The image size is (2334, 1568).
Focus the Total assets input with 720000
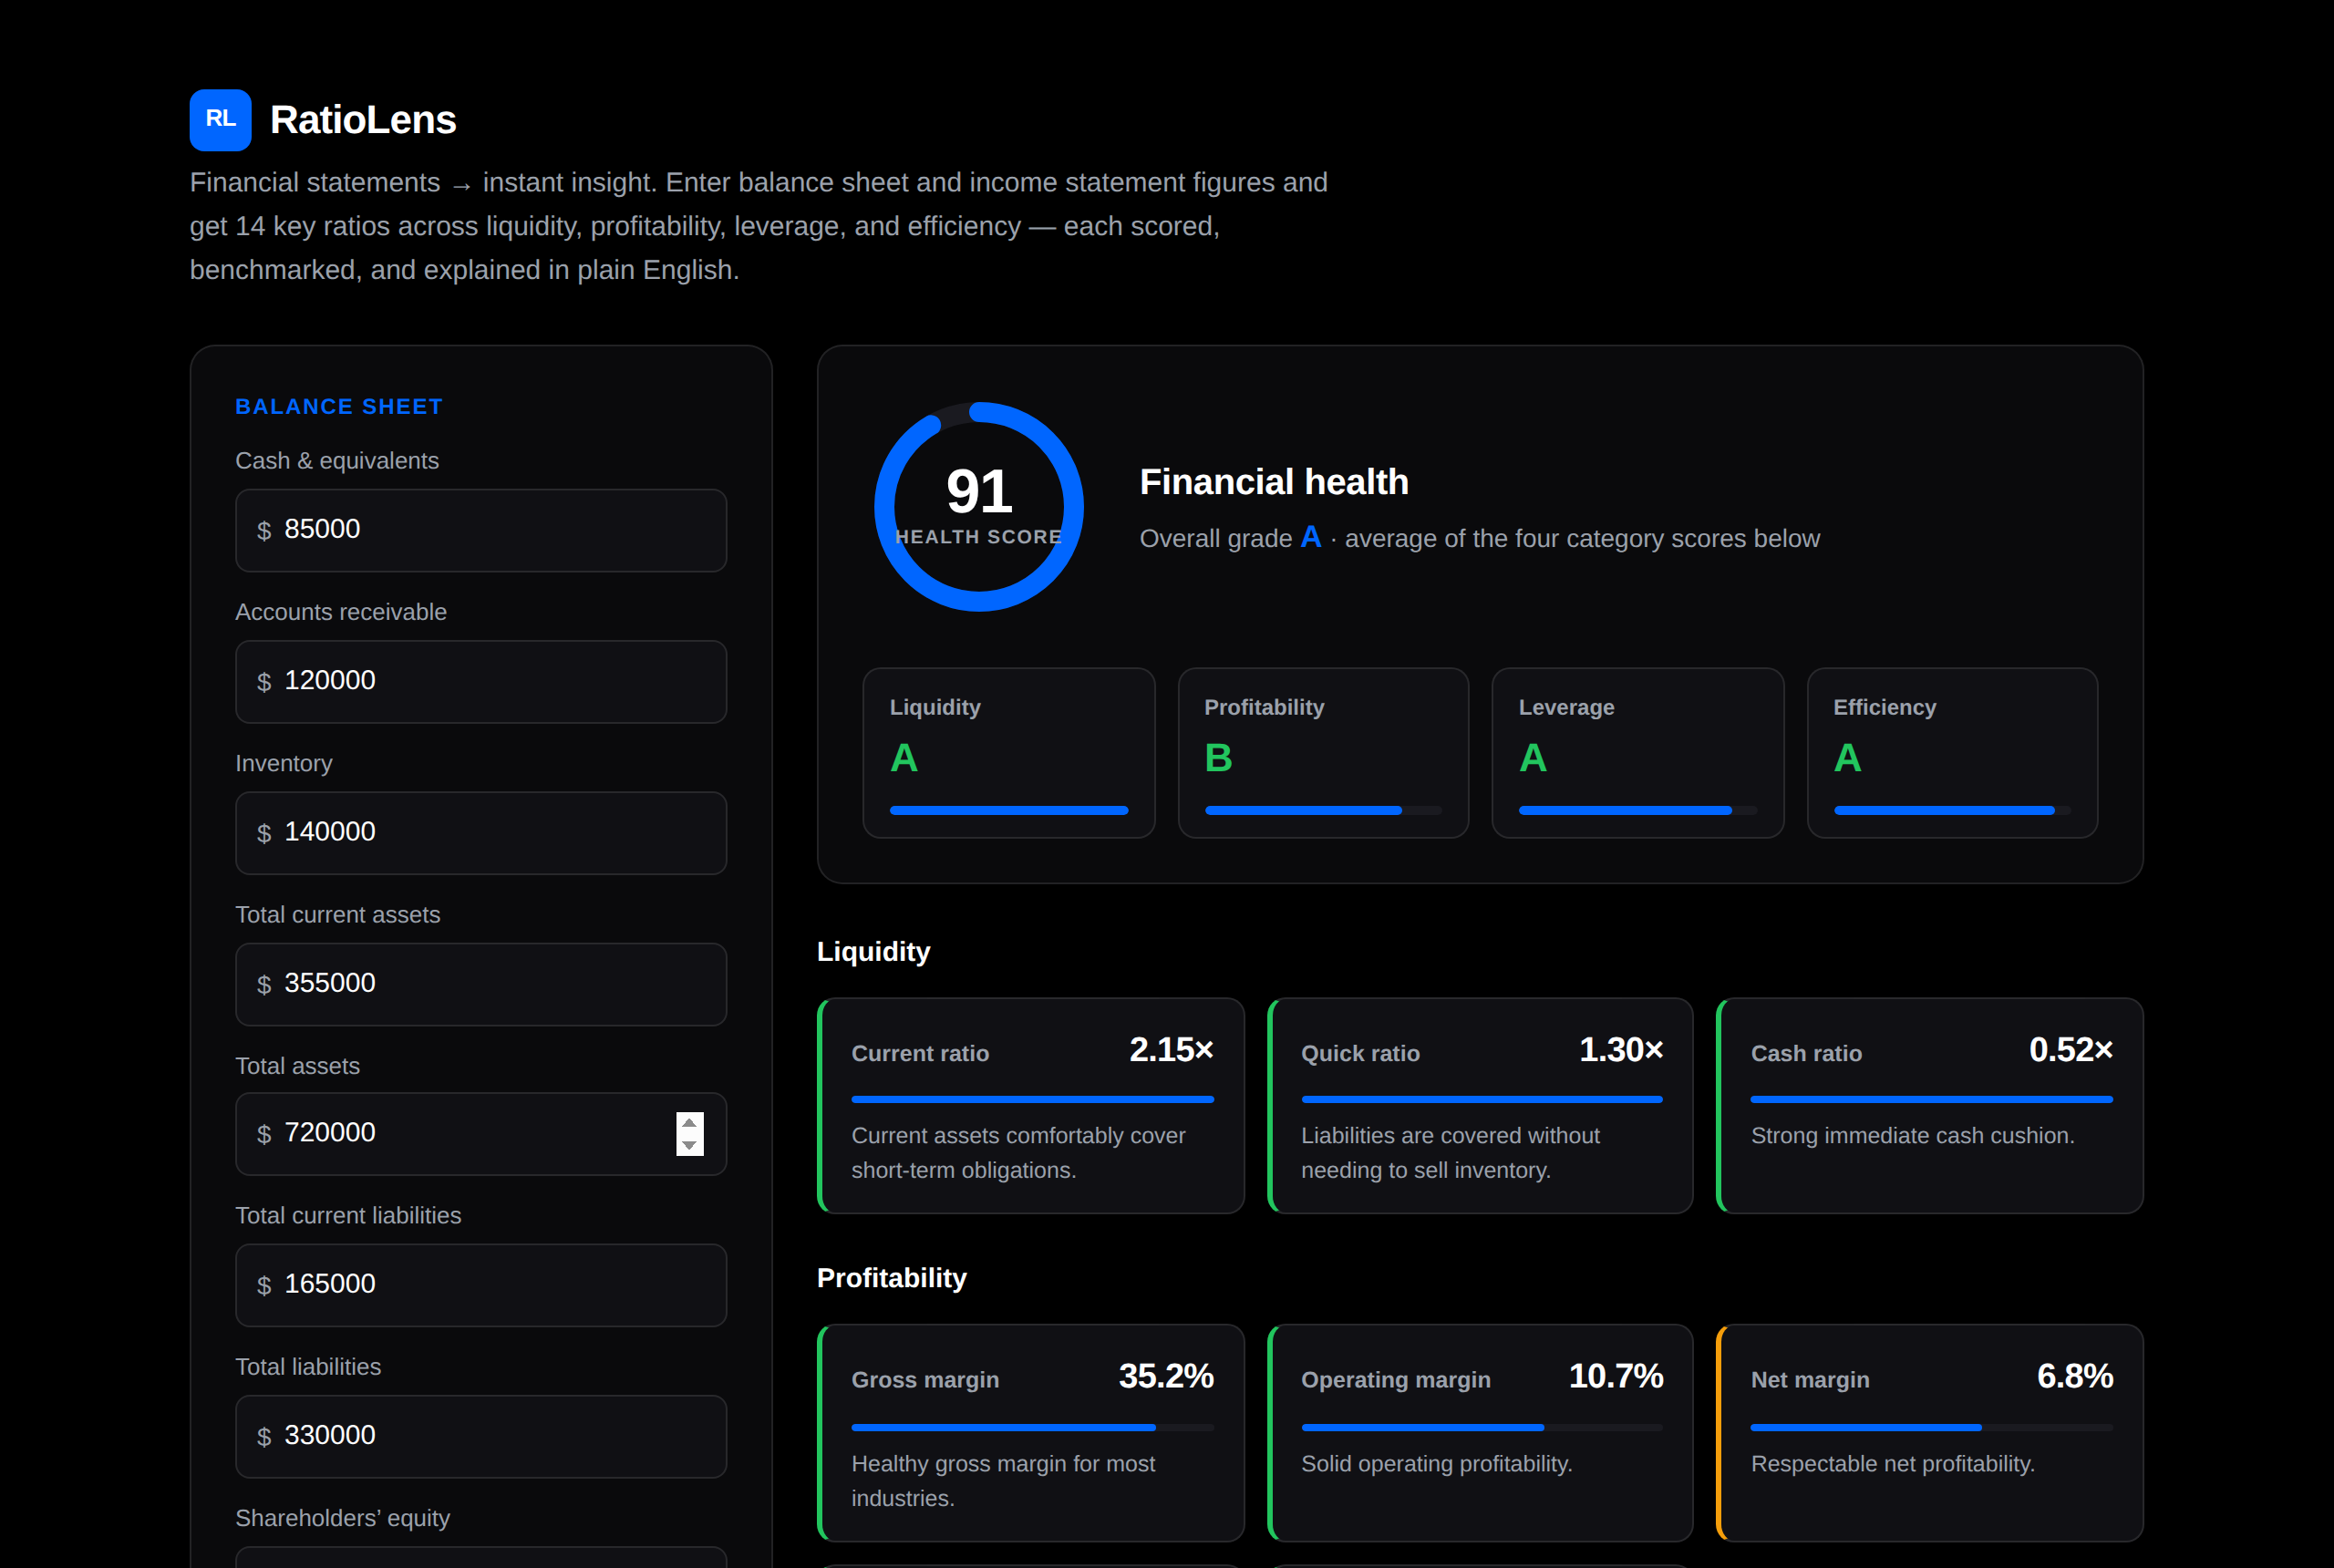pyautogui.click(x=481, y=1133)
